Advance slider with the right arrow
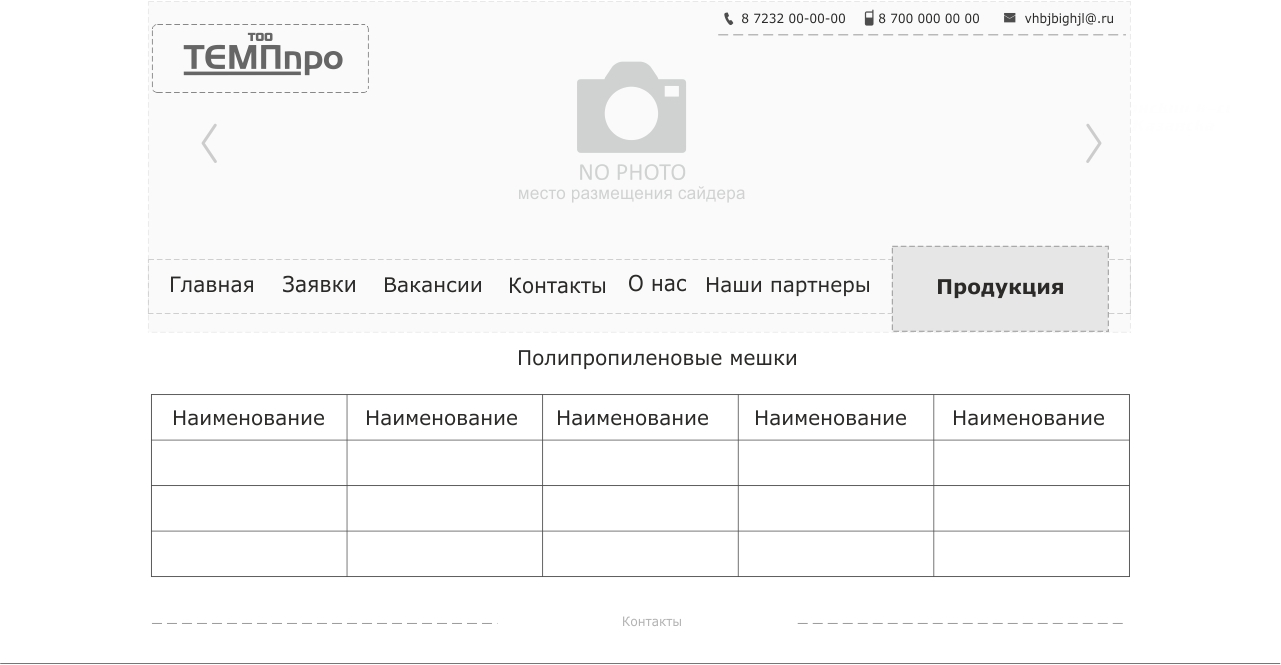The height and width of the screenshot is (665, 1281). coord(1093,143)
